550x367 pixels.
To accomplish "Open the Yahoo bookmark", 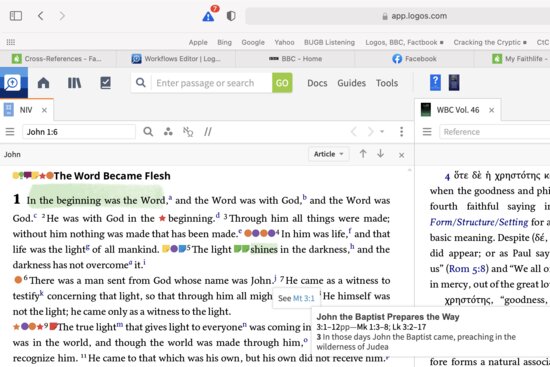I will [x=284, y=42].
